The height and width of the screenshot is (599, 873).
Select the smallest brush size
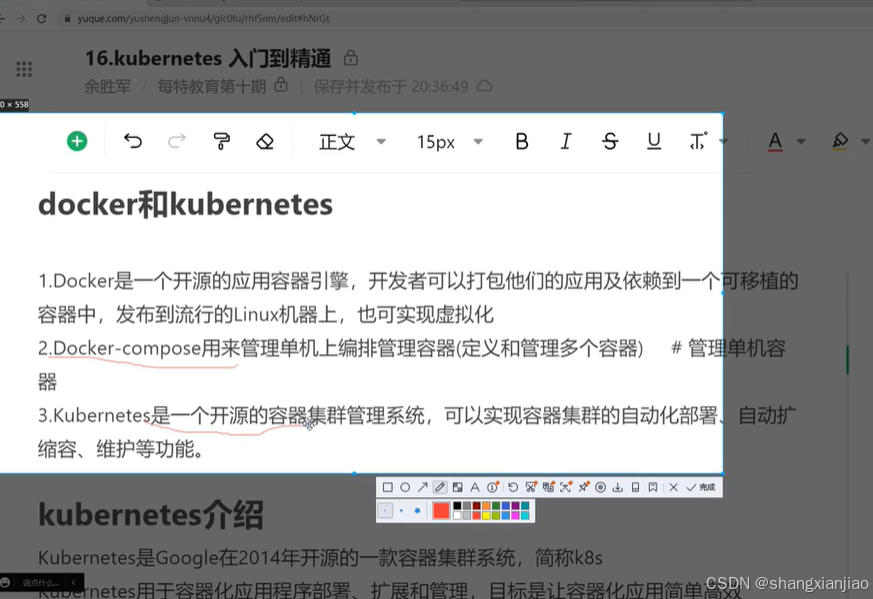385,510
